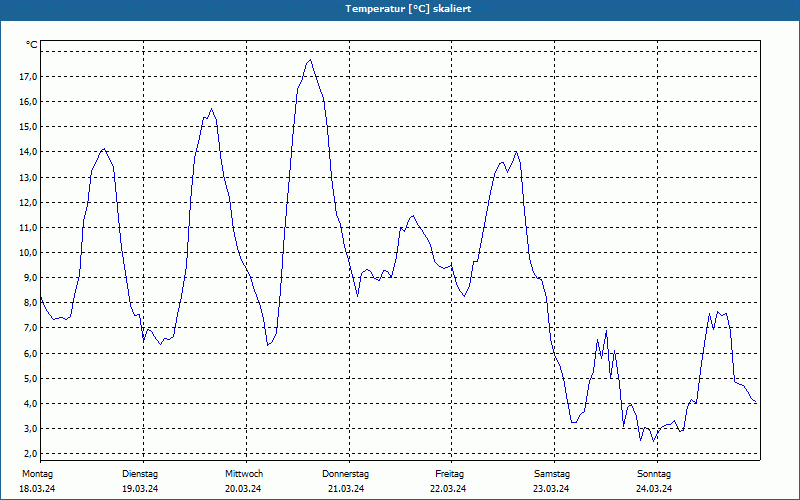Click the 8,0 axis value

[30, 303]
